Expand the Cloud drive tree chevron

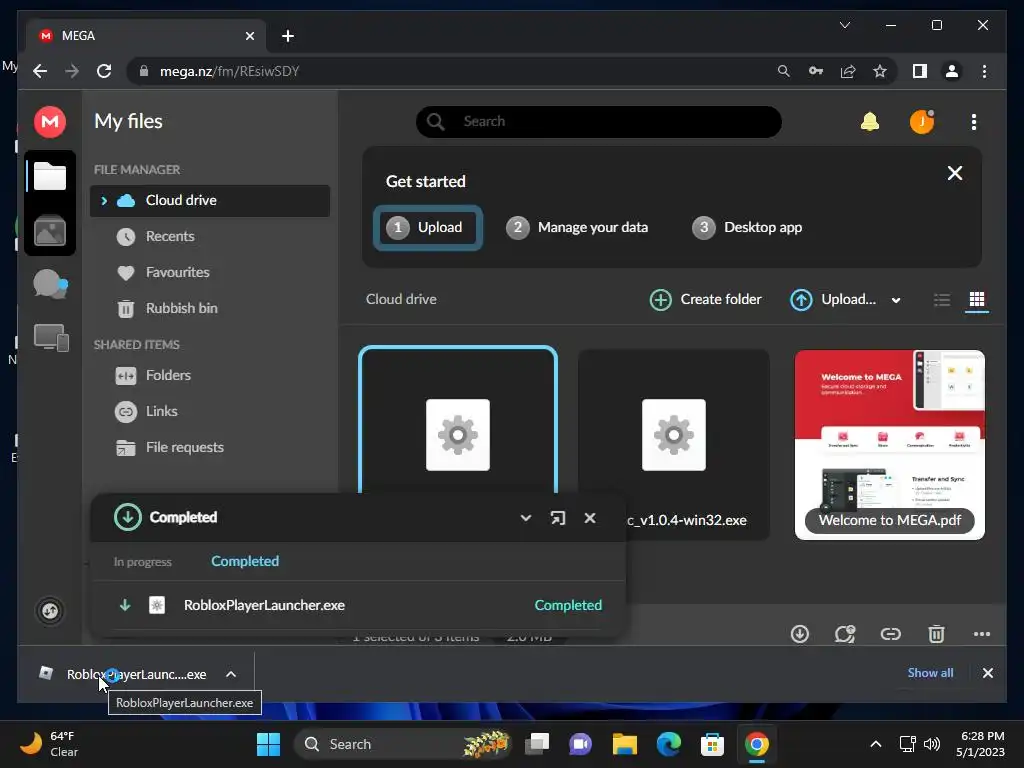[104, 200]
